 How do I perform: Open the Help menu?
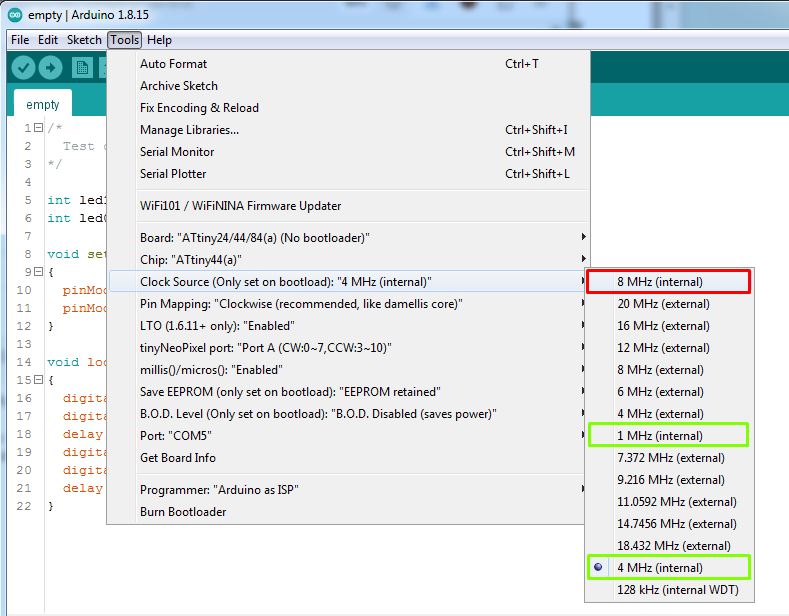click(x=159, y=40)
